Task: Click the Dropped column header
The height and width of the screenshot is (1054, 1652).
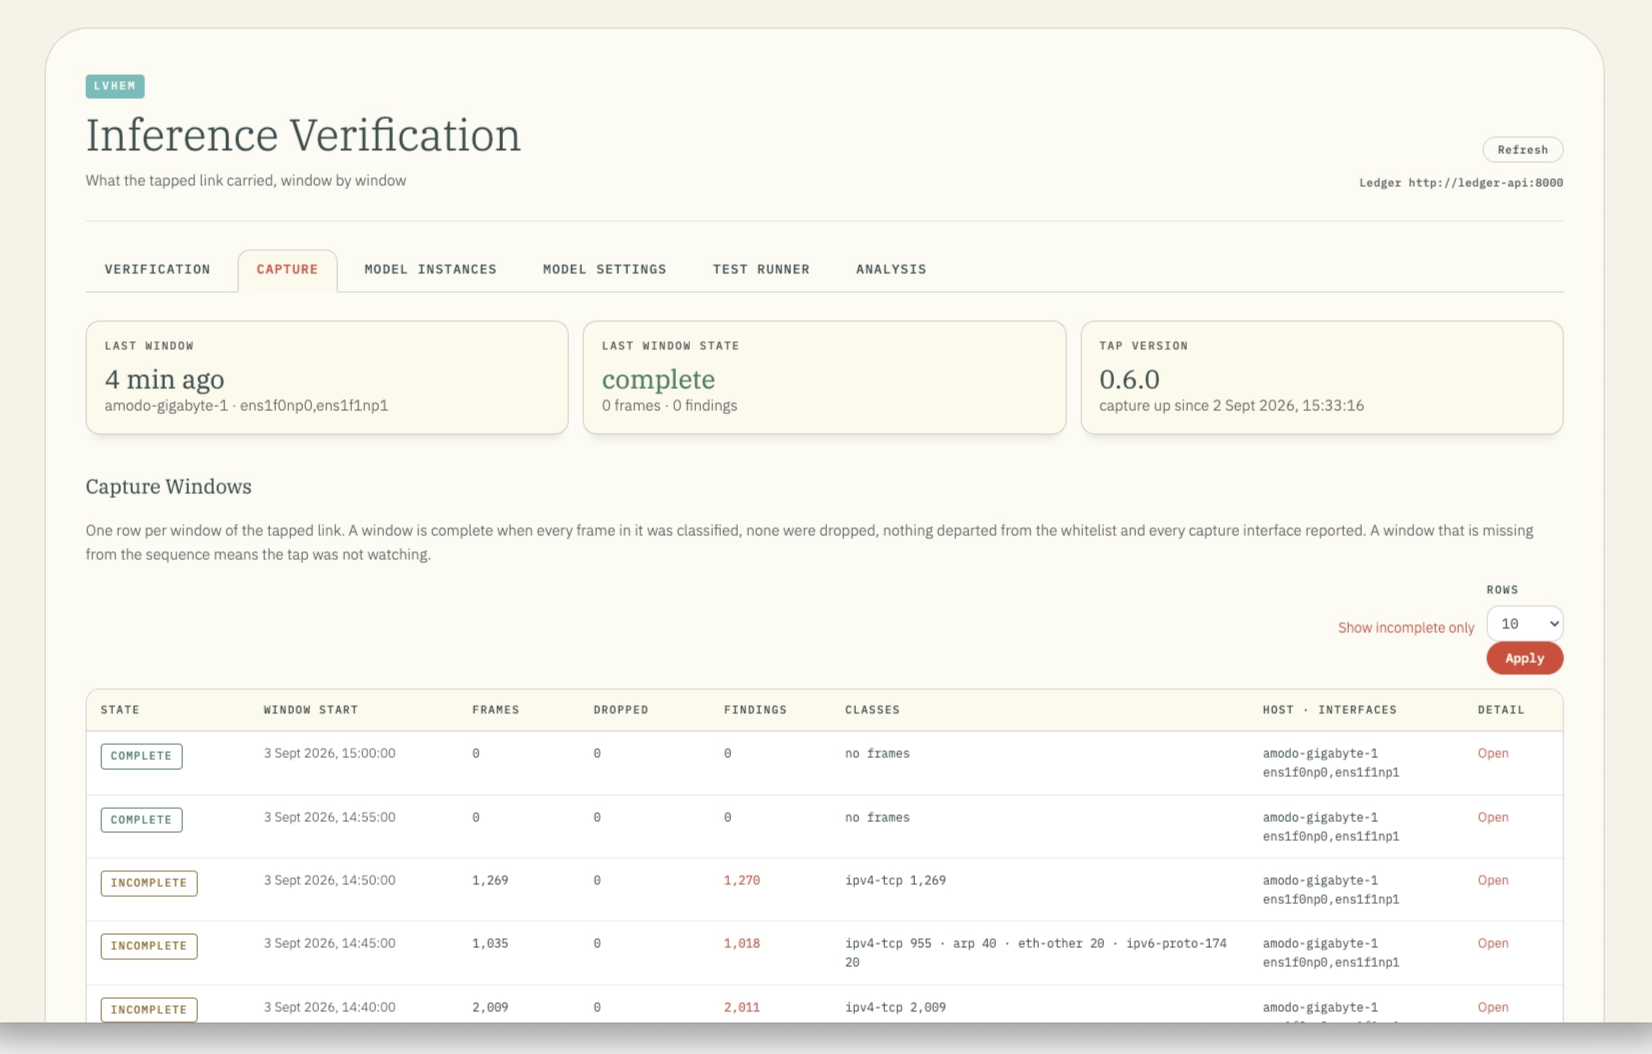Action: pyautogui.click(x=621, y=710)
